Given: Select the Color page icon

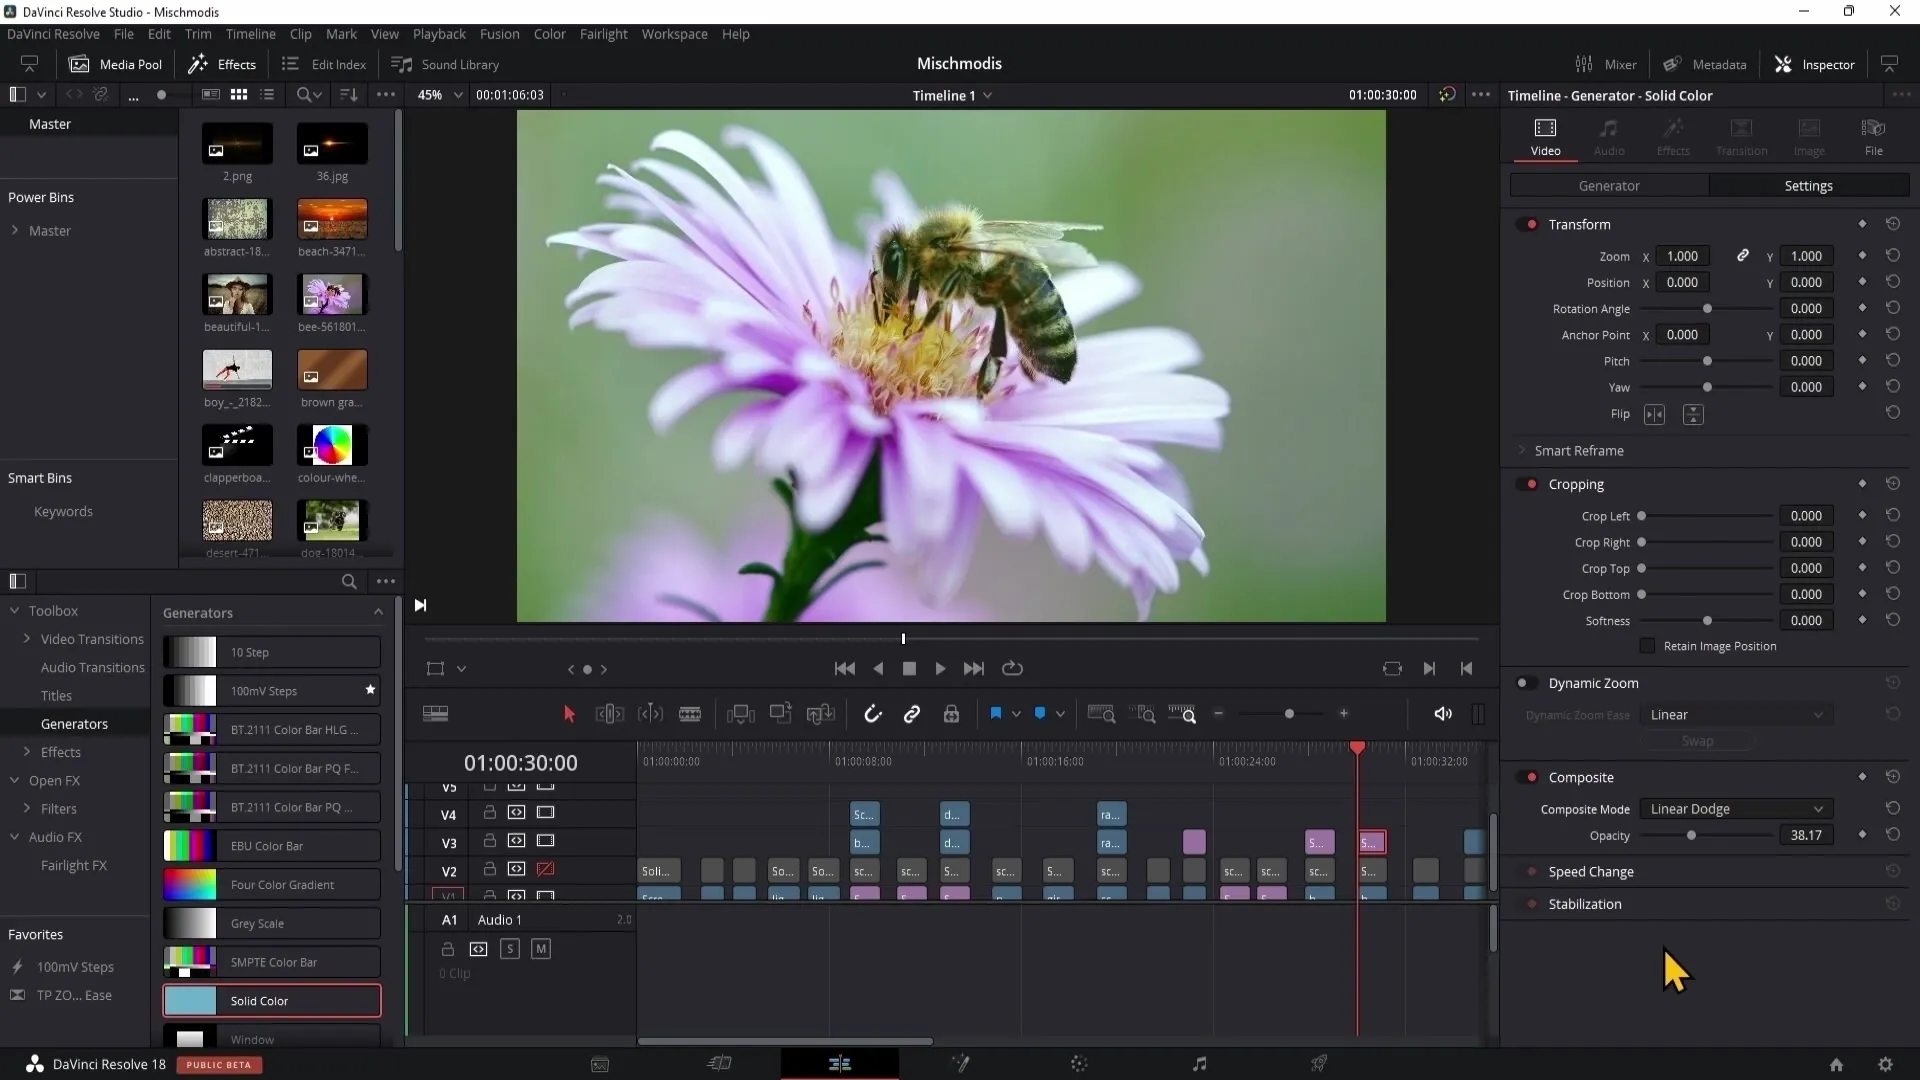Looking at the screenshot, I should 1079,1064.
